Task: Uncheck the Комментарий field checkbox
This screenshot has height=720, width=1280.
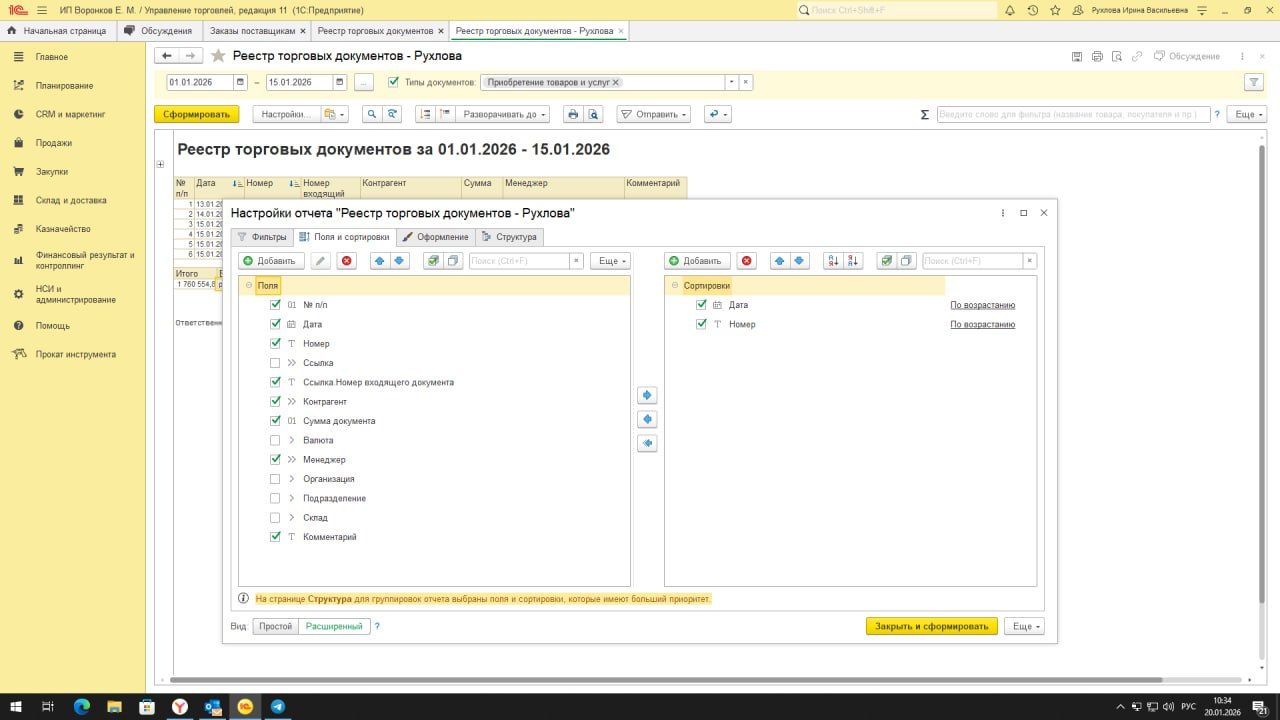Action: [275, 537]
